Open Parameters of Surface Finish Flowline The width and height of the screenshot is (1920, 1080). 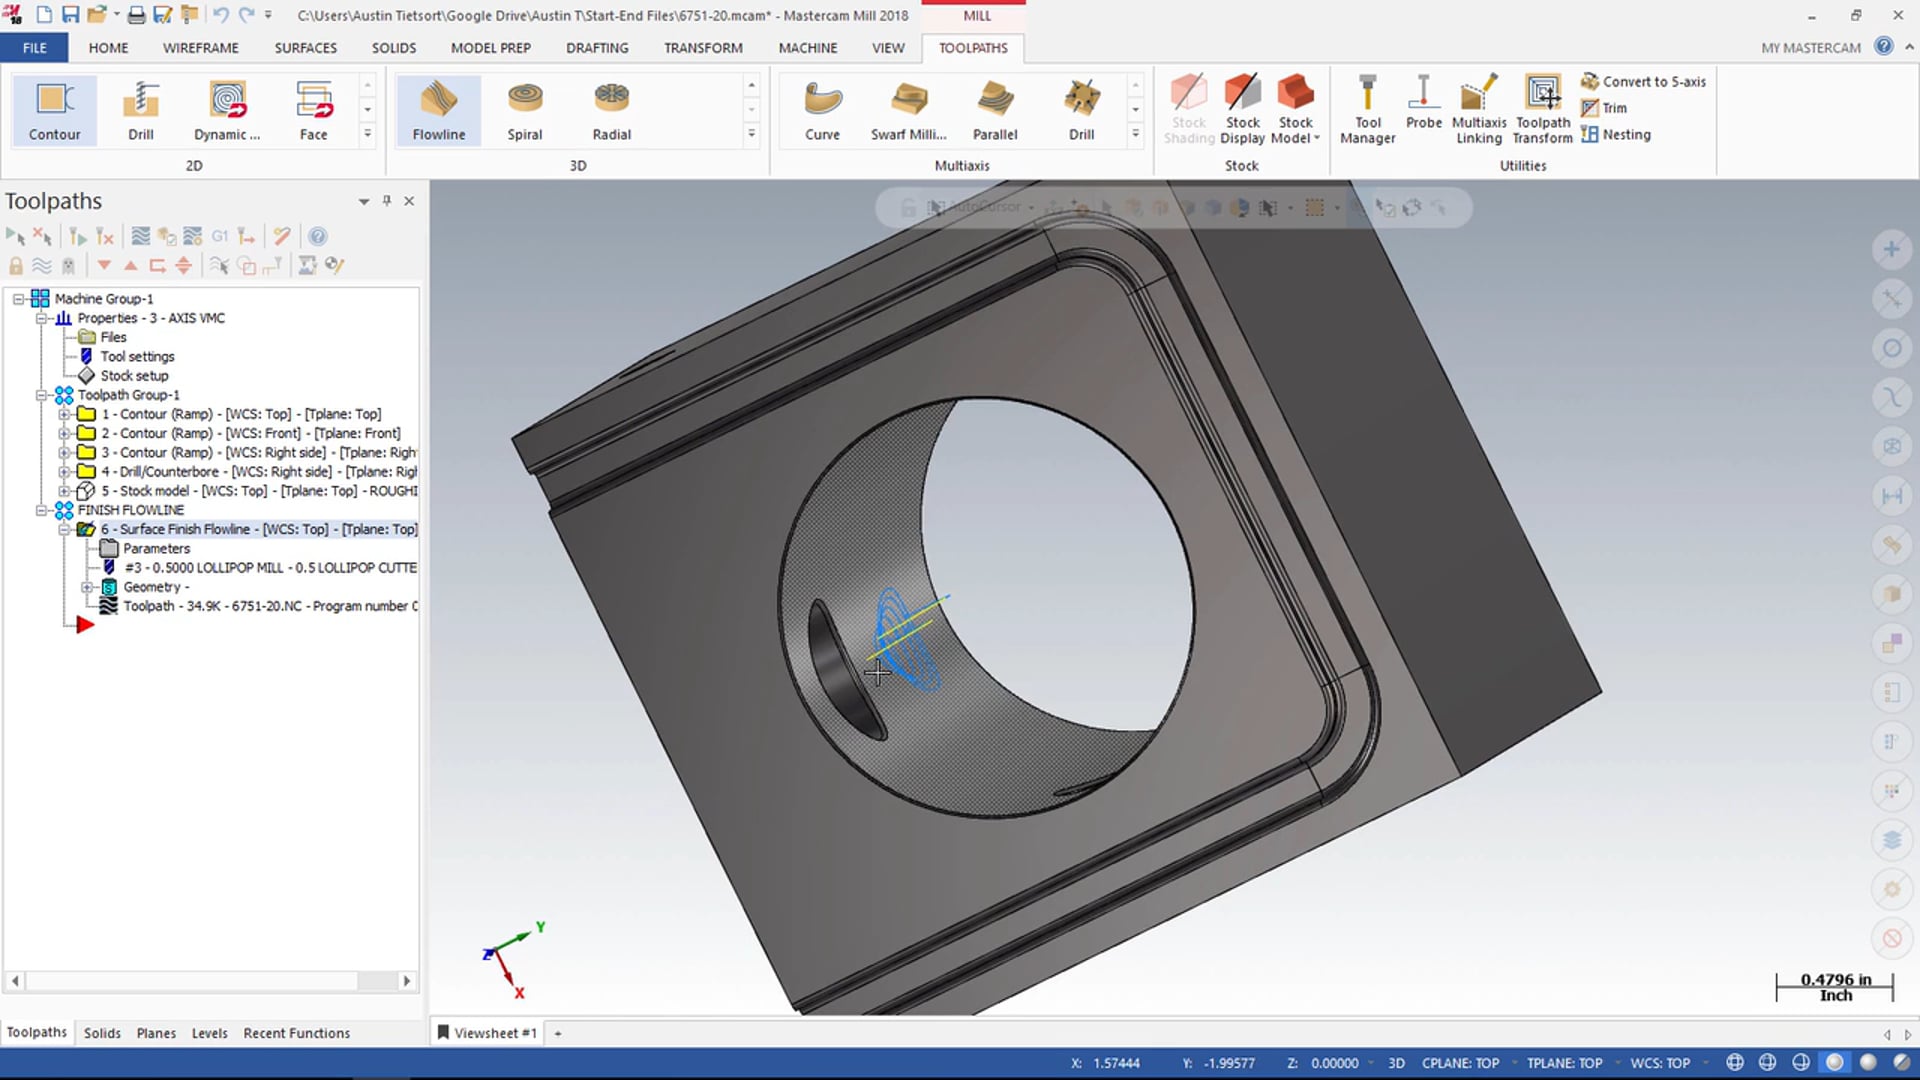(156, 549)
